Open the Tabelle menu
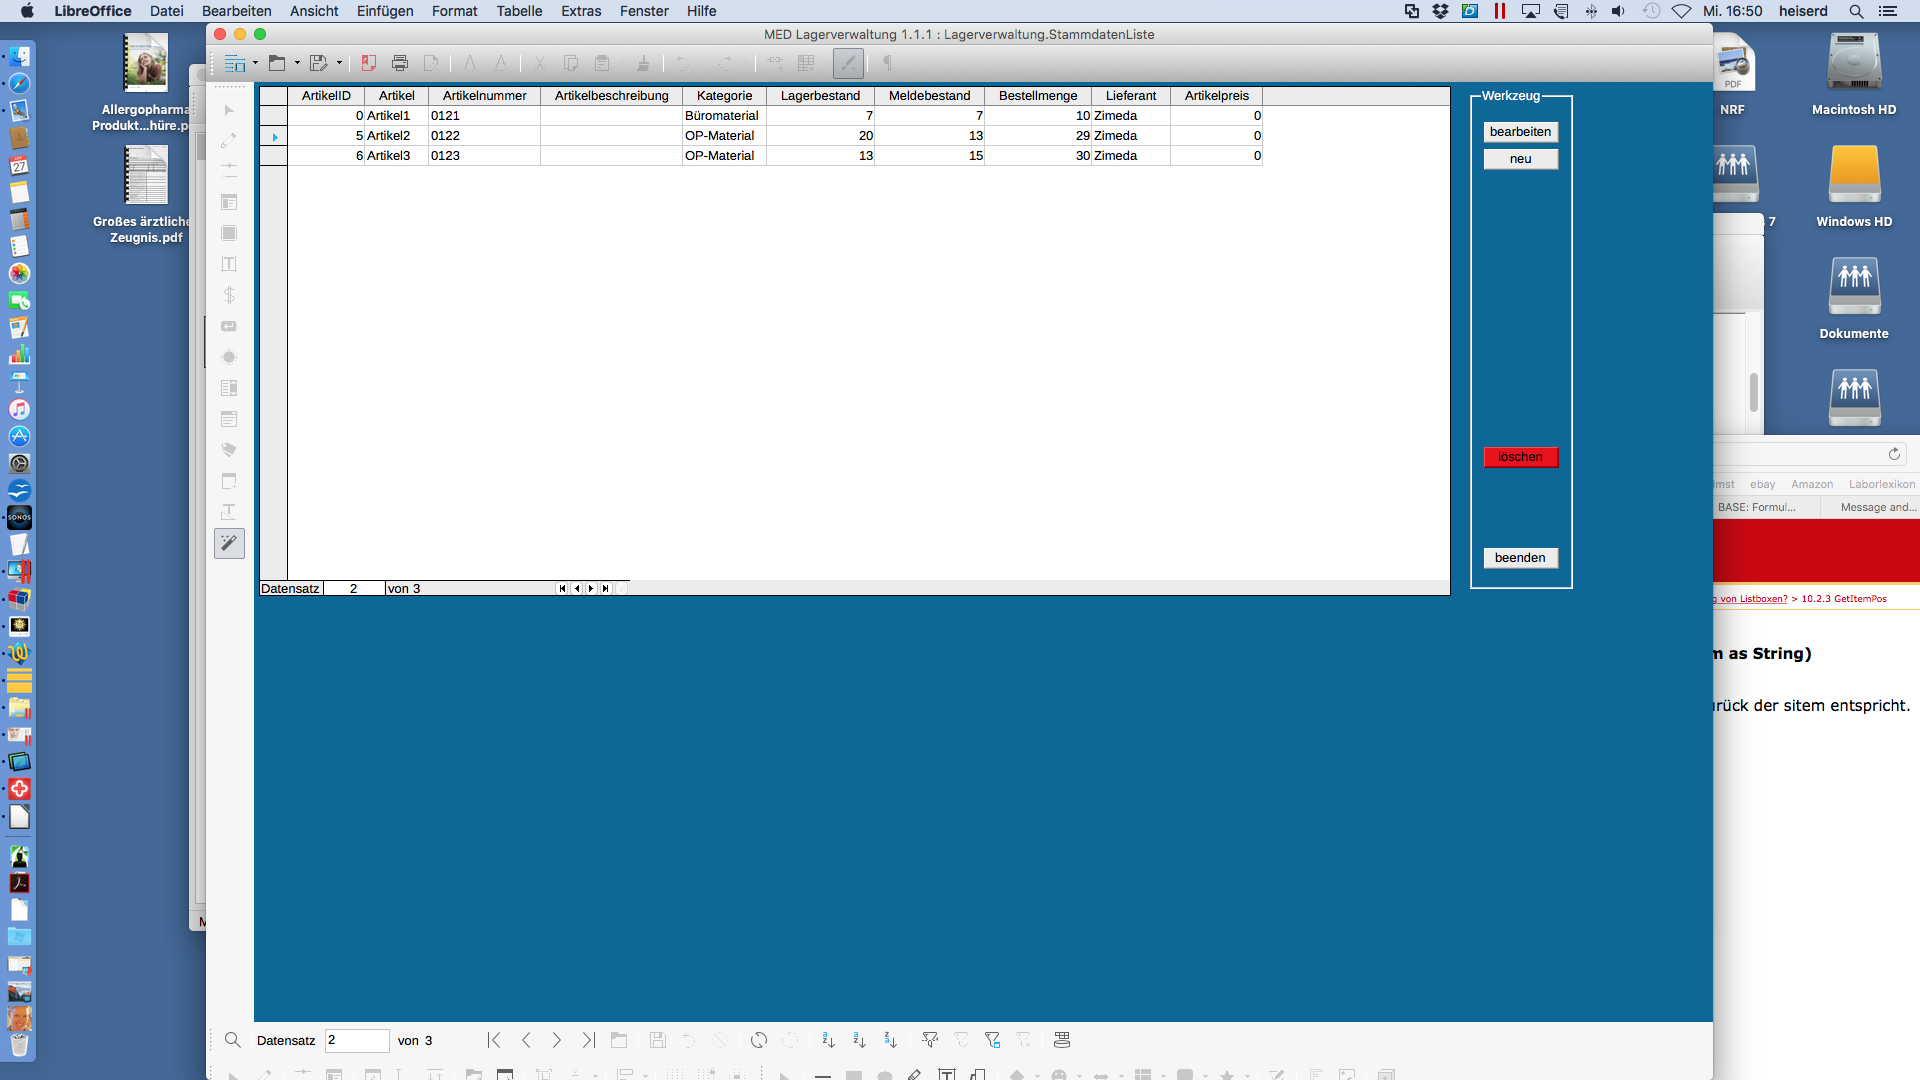This screenshot has height=1080, width=1920. [519, 11]
